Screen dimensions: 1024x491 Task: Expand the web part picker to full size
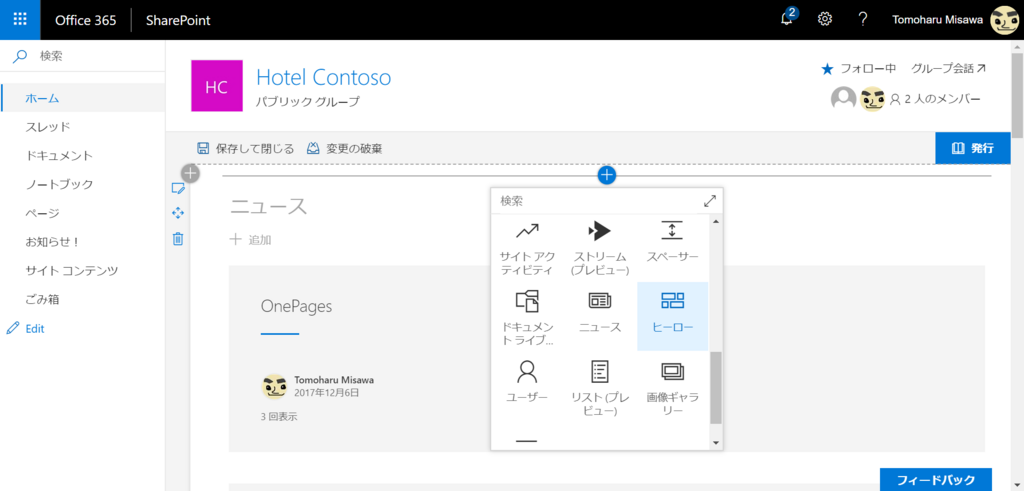710,201
